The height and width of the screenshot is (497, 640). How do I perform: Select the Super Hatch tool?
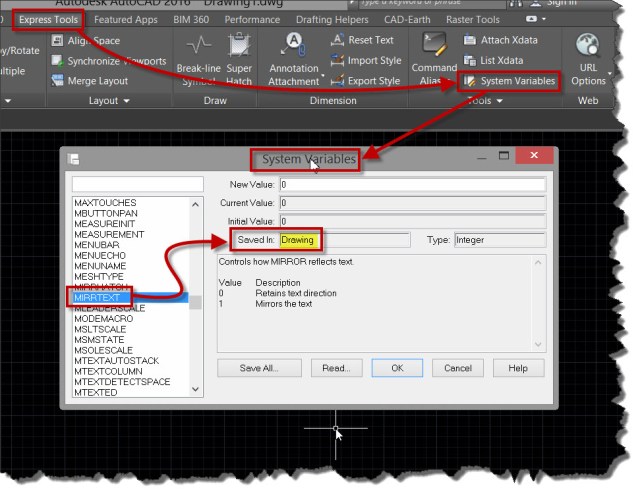[238, 47]
